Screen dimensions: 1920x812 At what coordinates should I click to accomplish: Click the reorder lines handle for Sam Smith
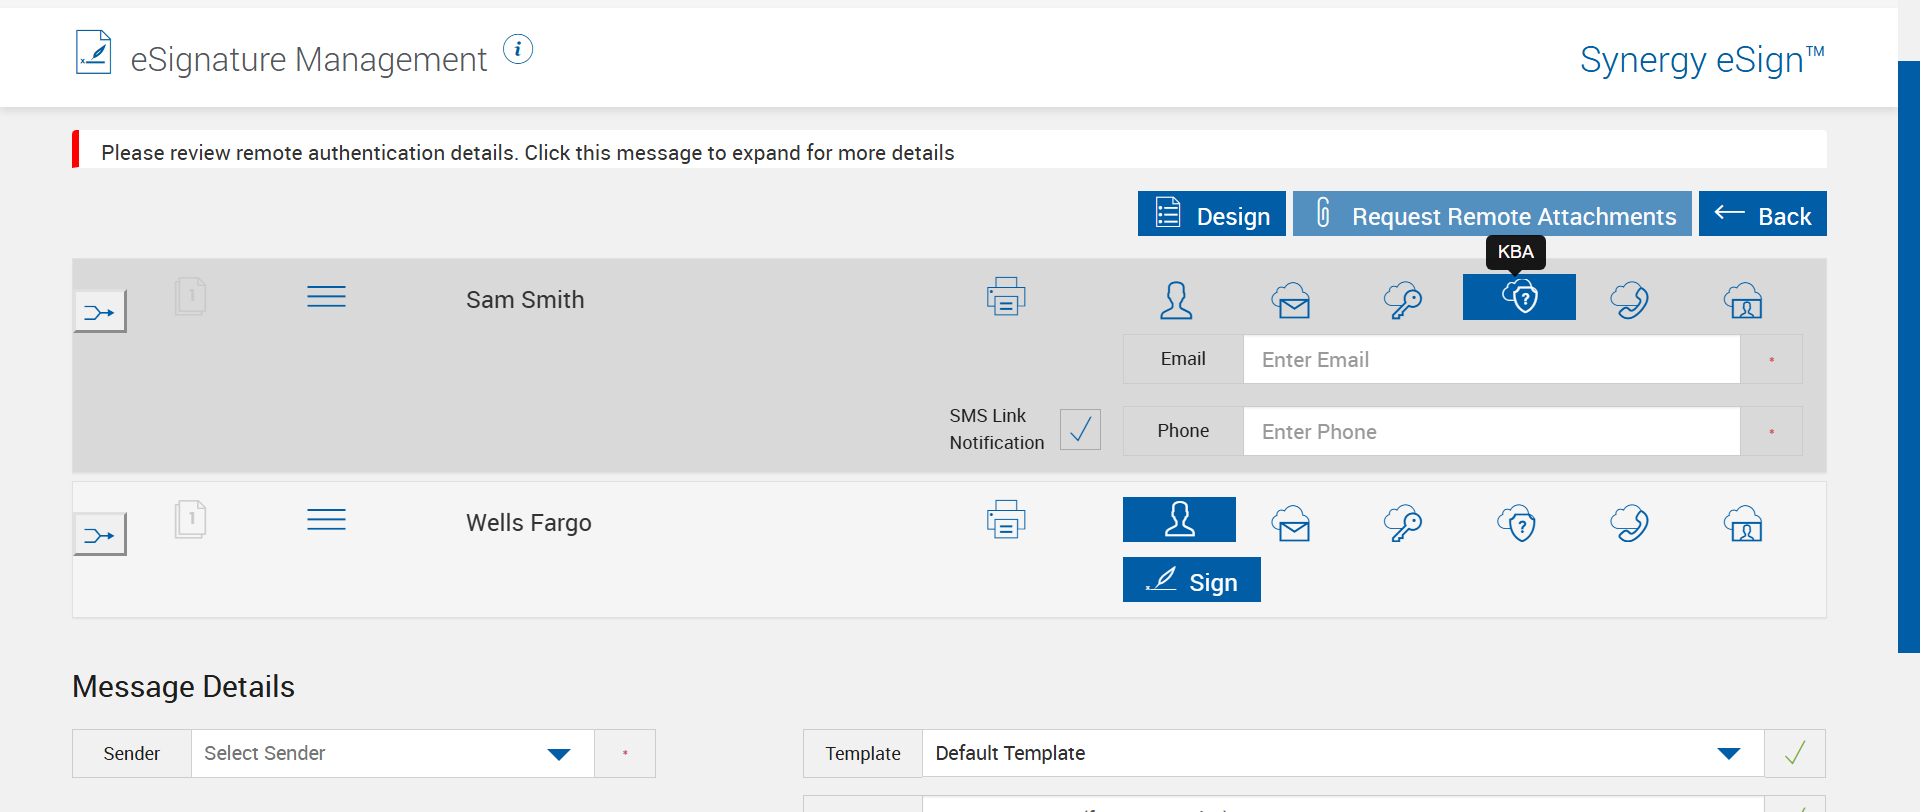(x=326, y=297)
